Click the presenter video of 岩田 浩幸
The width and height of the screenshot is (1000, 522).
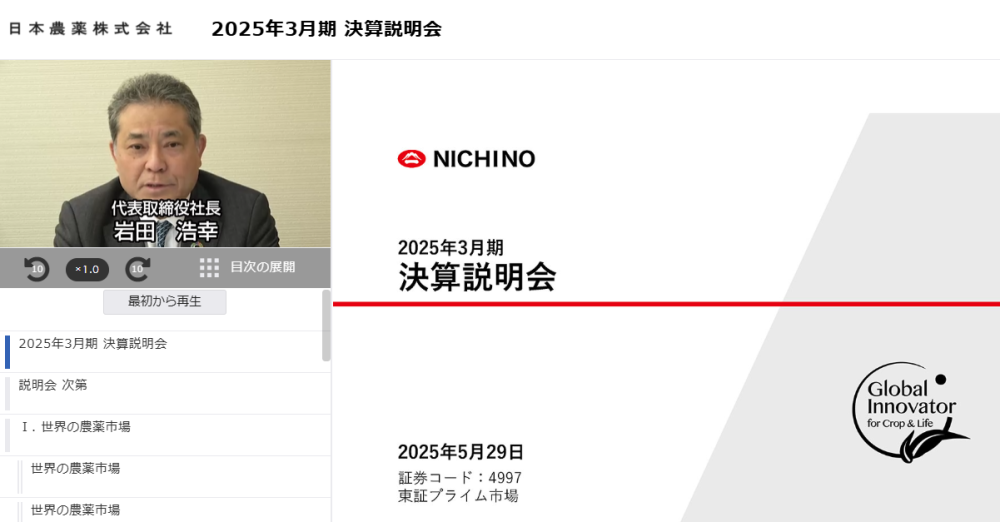click(x=165, y=154)
